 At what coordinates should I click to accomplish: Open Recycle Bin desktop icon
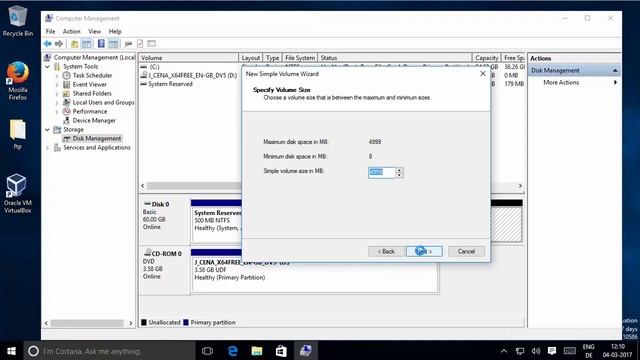point(18,21)
